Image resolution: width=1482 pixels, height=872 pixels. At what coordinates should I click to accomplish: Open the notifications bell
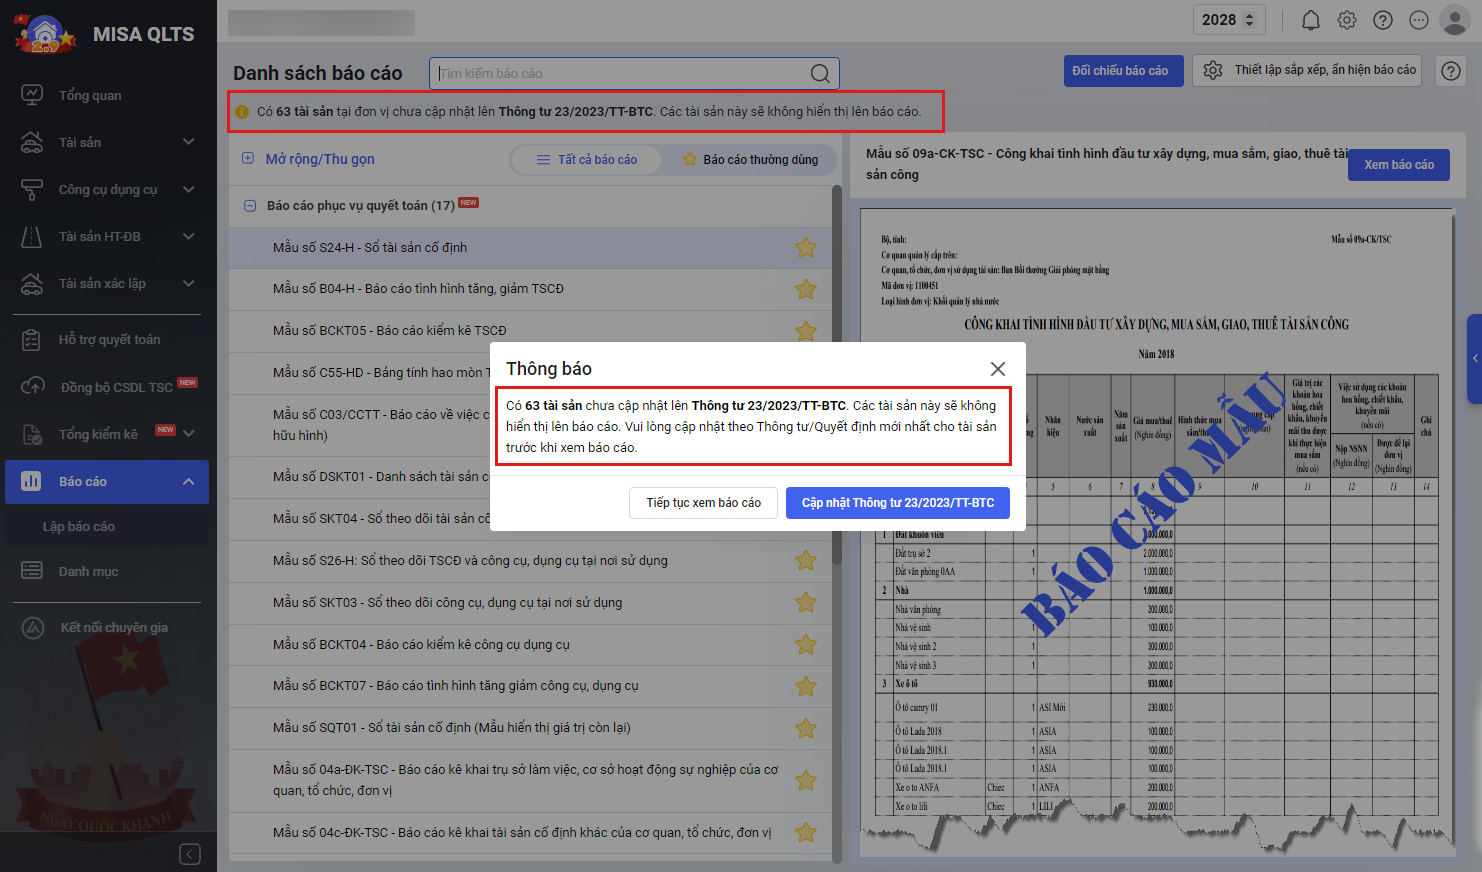point(1311,20)
